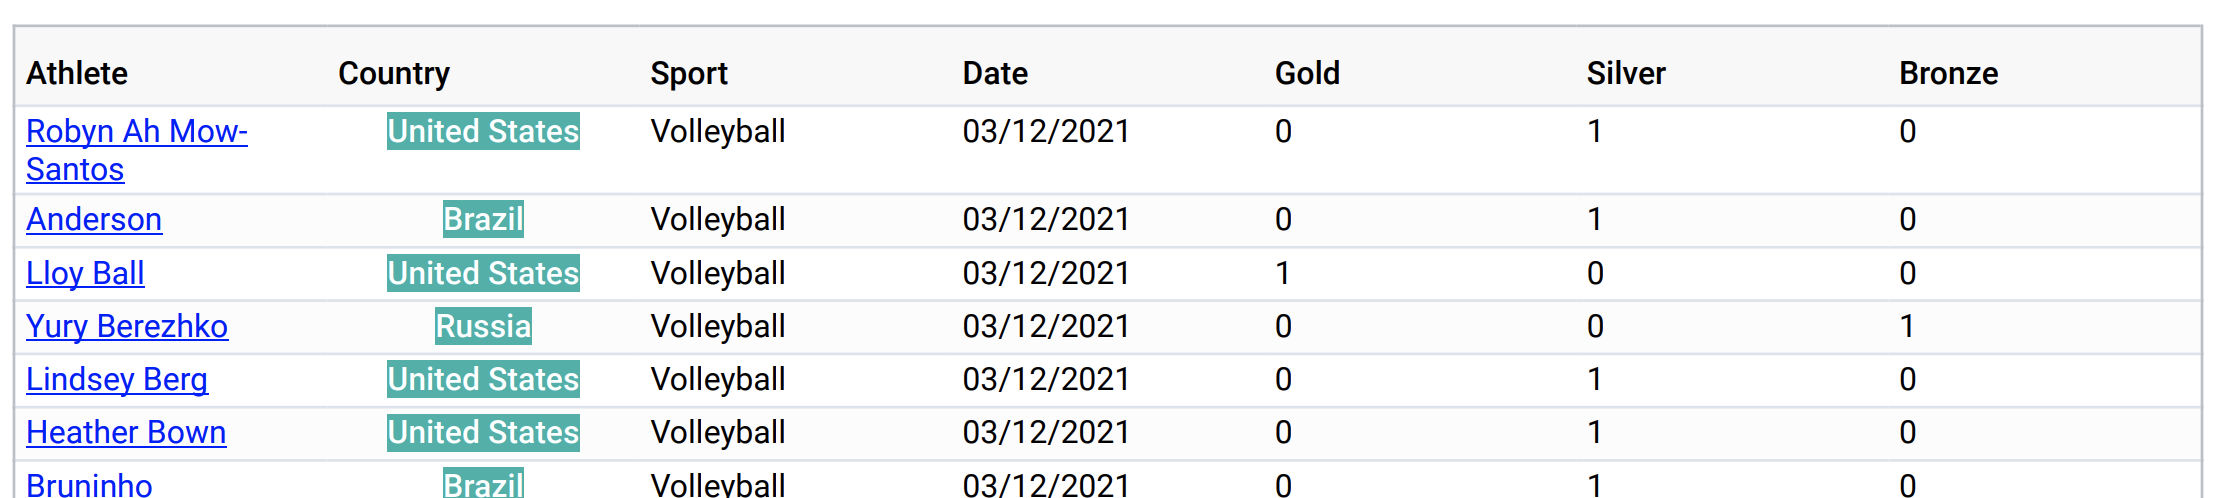Image resolution: width=2220 pixels, height=498 pixels.
Task: Click the Gold column header
Action: point(1307,73)
